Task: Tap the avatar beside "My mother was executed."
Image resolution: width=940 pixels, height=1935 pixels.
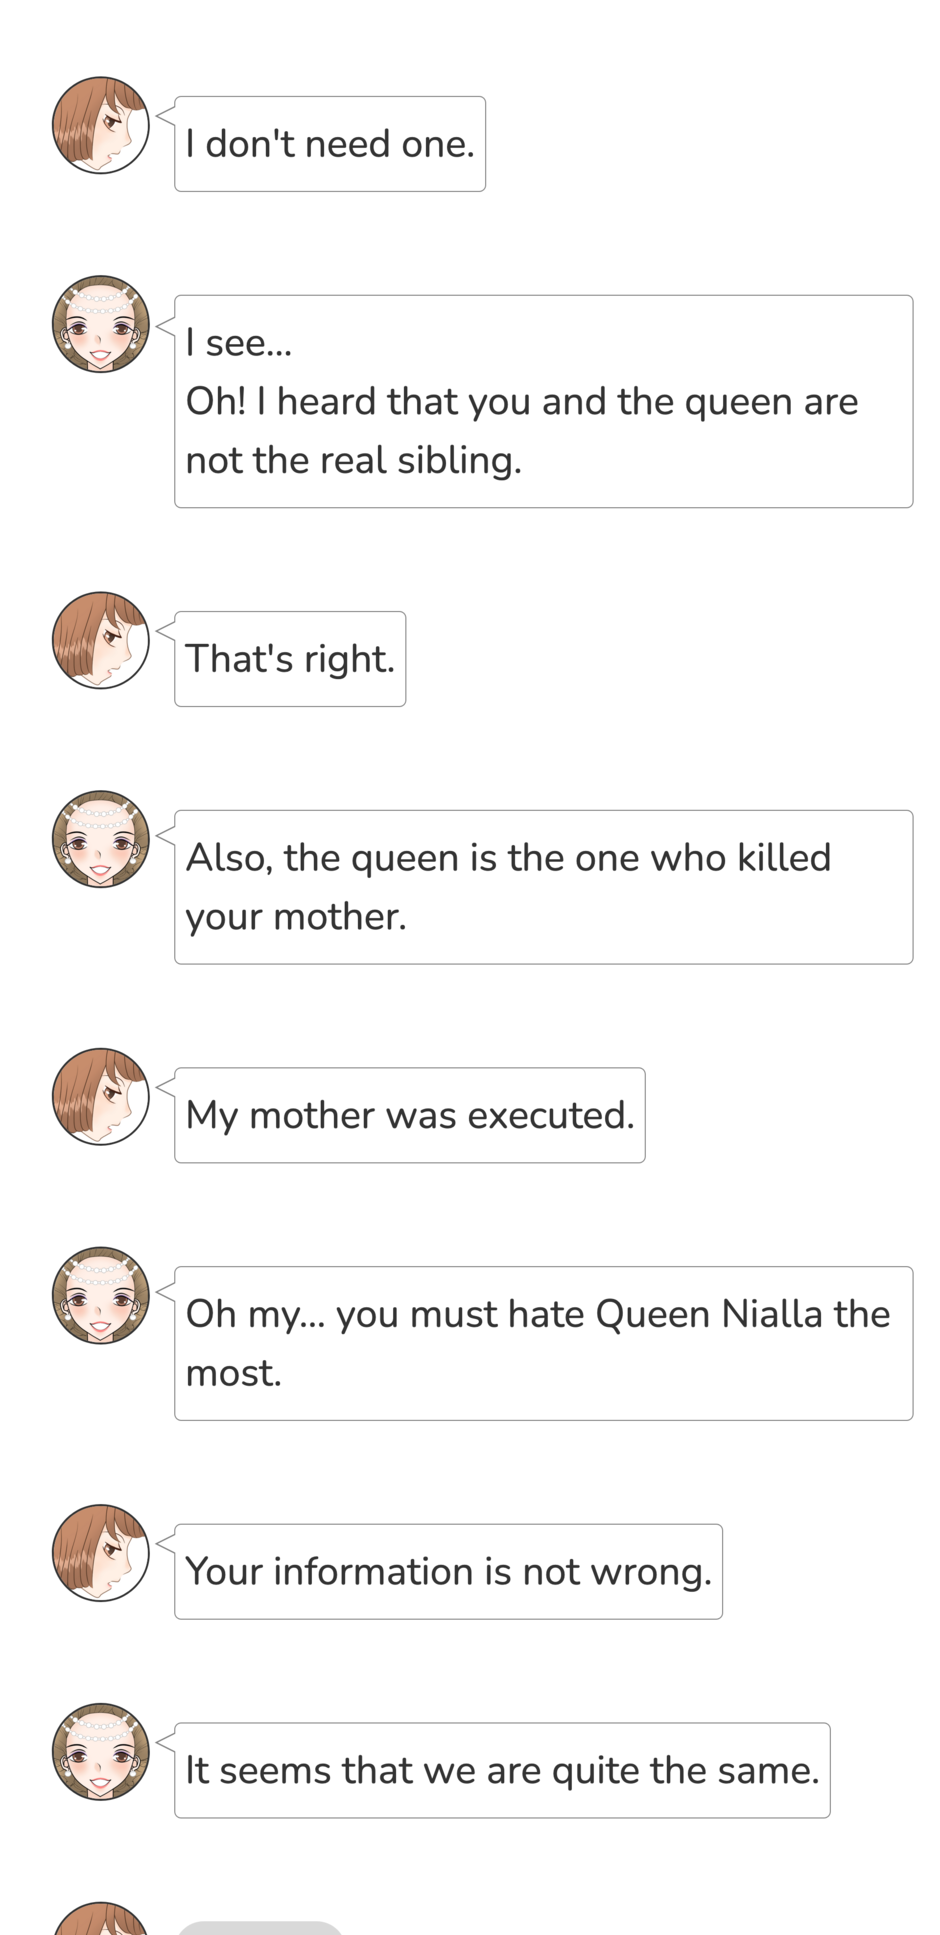Action: (100, 1096)
